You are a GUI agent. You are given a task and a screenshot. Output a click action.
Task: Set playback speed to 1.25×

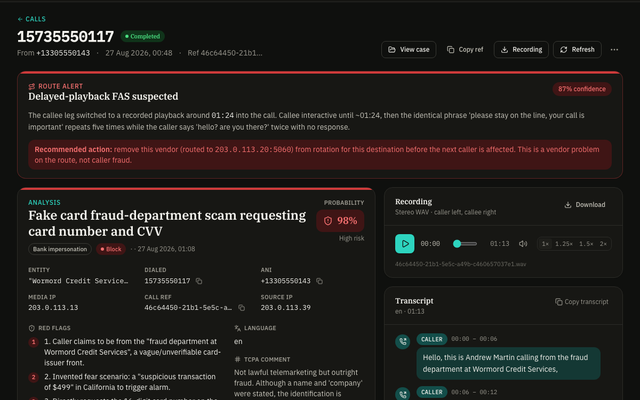[x=564, y=244]
